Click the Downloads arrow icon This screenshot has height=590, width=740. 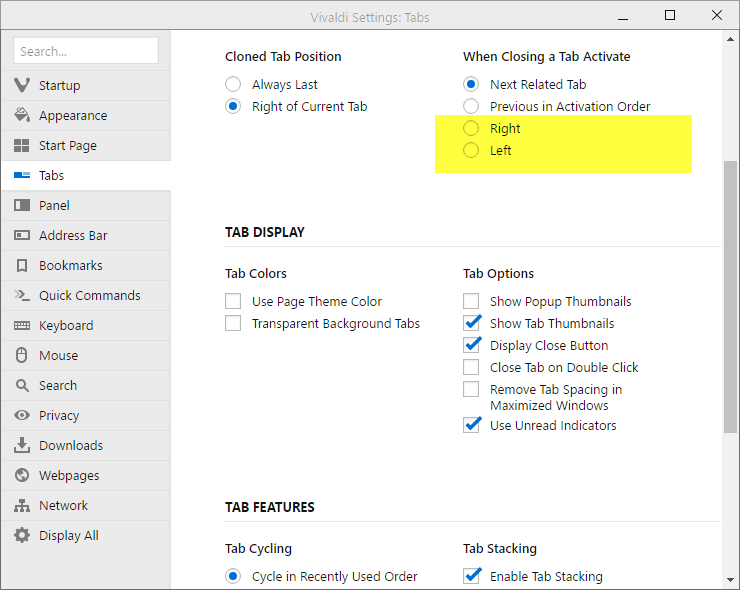coord(22,445)
